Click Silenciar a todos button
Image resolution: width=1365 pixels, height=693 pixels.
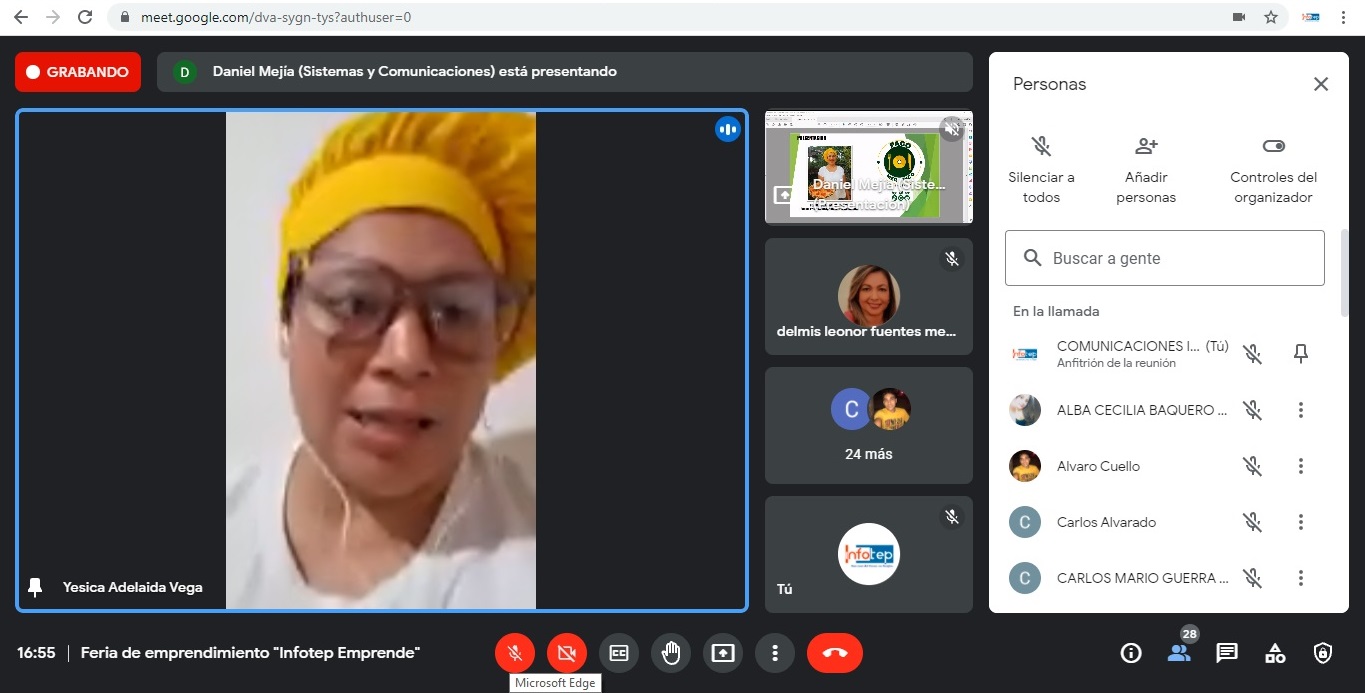[x=1041, y=147]
